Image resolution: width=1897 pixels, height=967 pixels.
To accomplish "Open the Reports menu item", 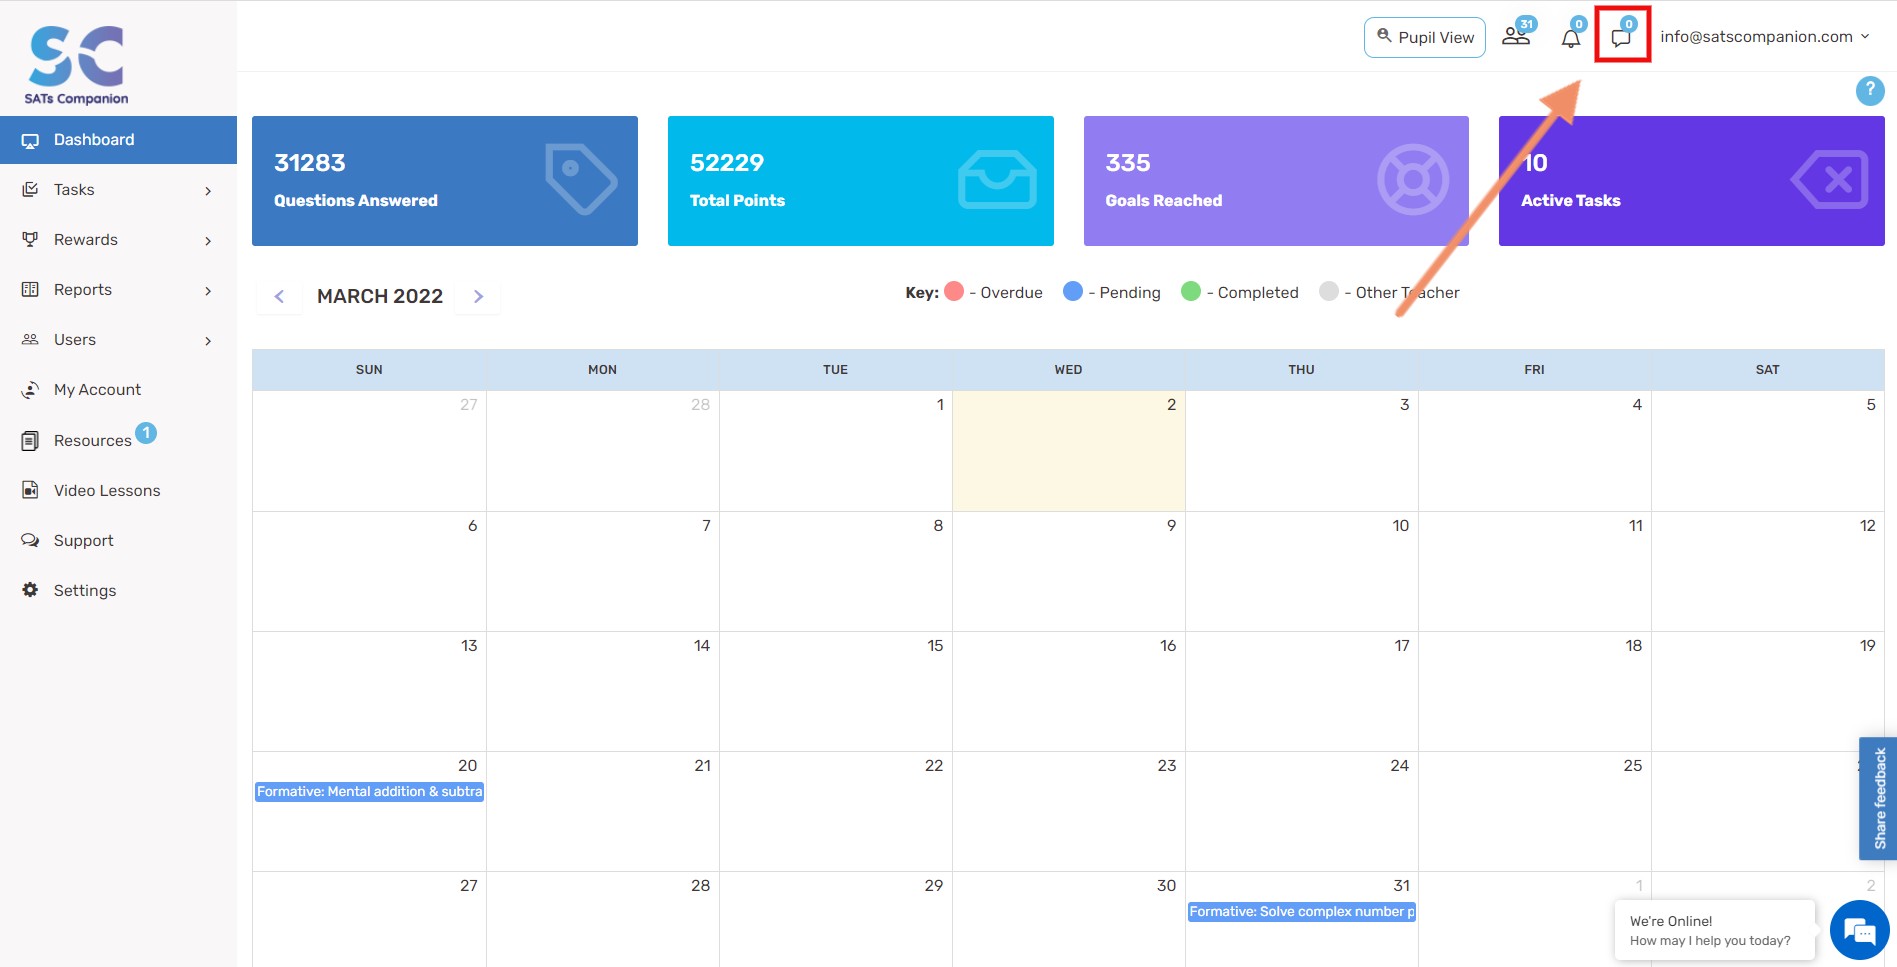I will [x=118, y=290].
